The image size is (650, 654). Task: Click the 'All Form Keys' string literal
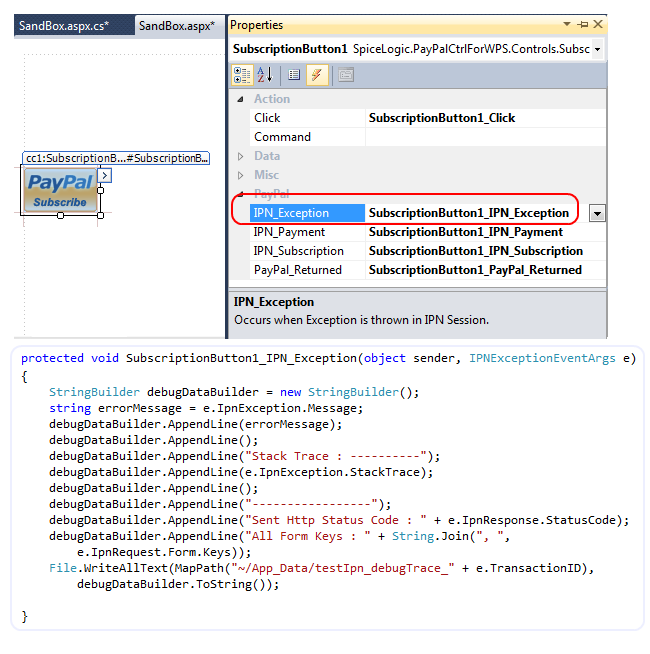[308, 536]
